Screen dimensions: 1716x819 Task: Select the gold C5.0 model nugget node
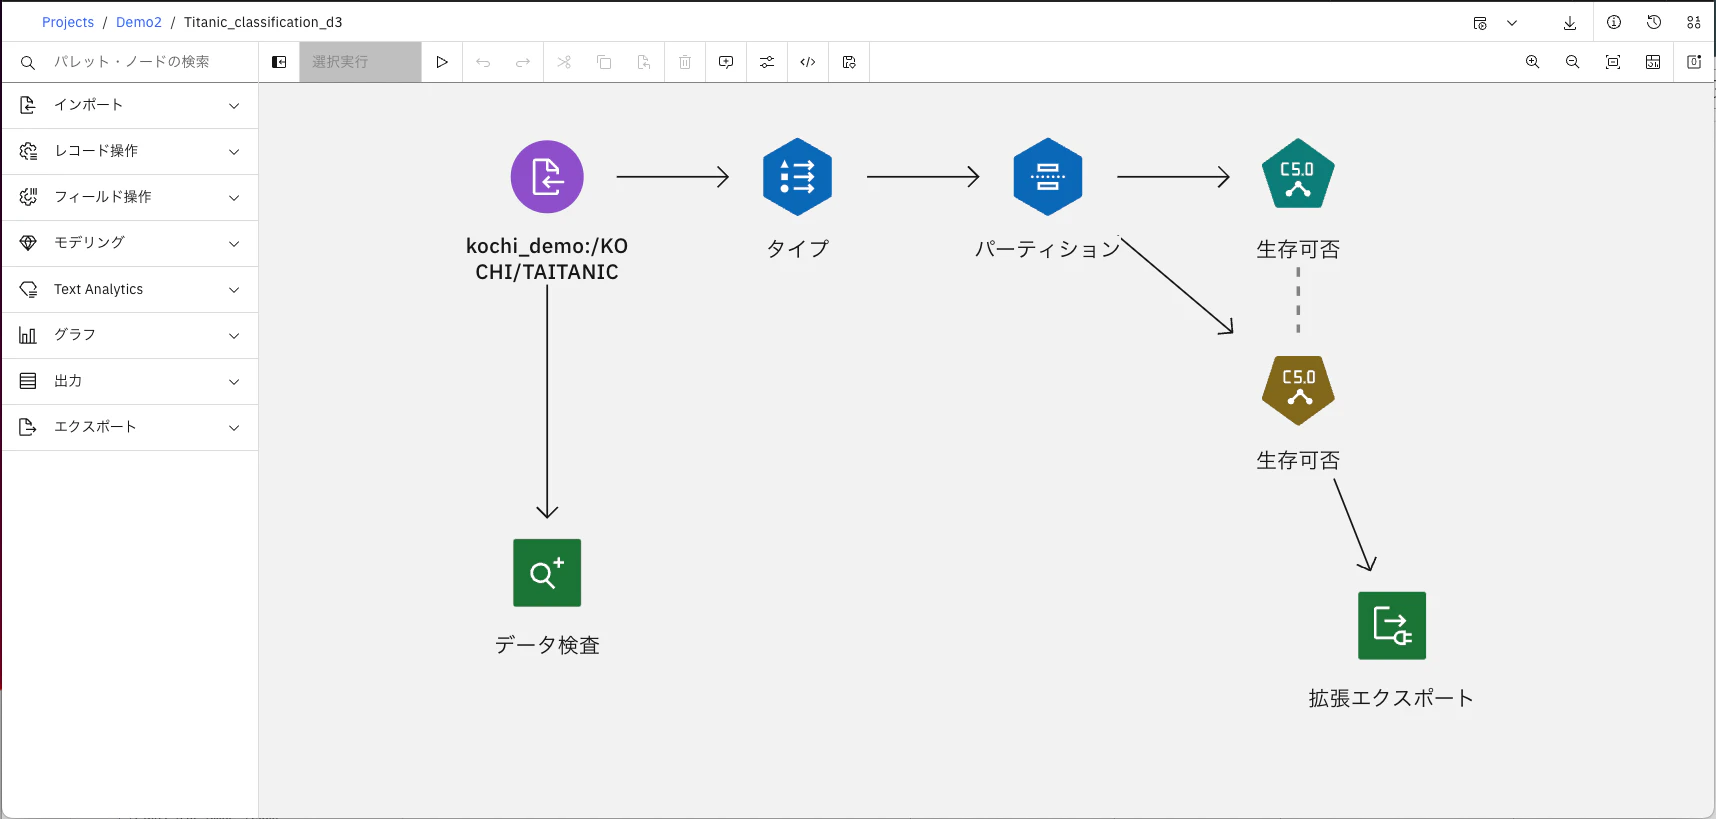click(x=1298, y=390)
